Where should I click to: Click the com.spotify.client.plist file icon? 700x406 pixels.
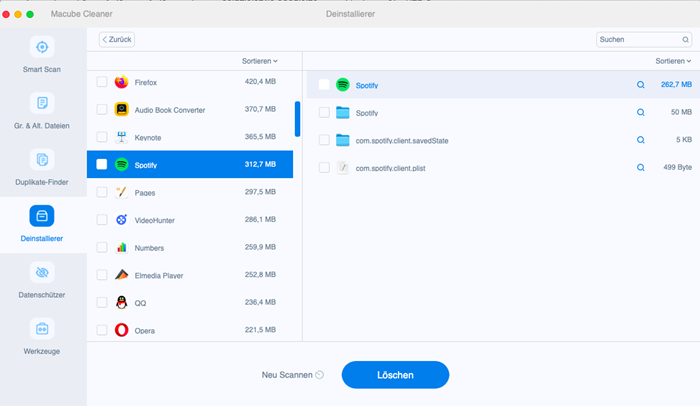point(342,168)
